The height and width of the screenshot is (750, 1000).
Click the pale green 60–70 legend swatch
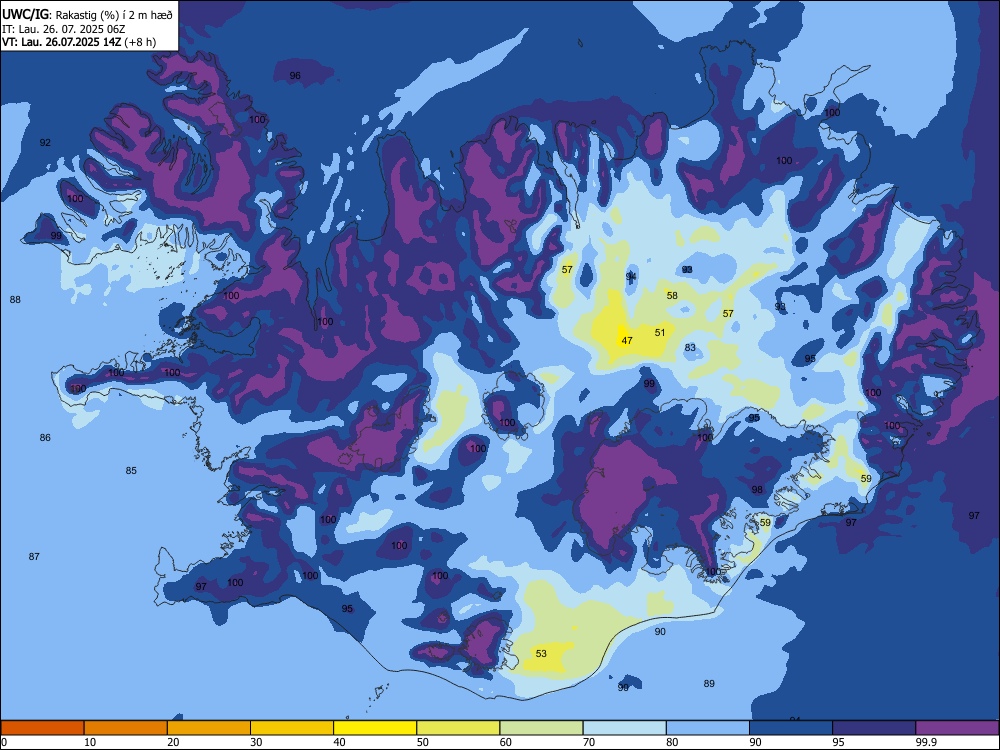(541, 728)
